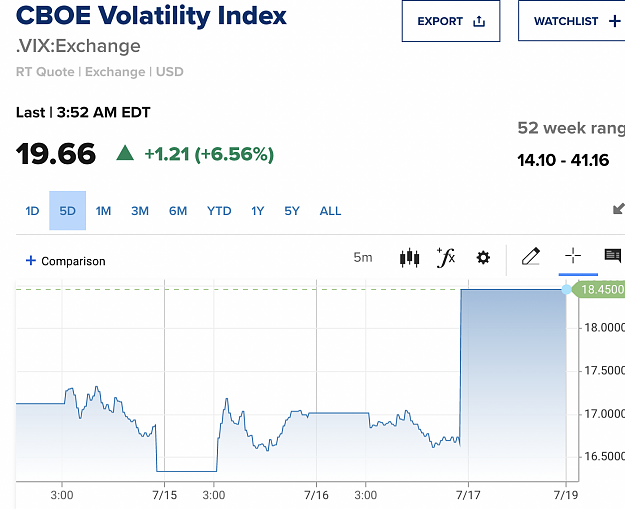The height and width of the screenshot is (509, 625).
Task: Open the candlestick chart type icon
Action: [409, 258]
